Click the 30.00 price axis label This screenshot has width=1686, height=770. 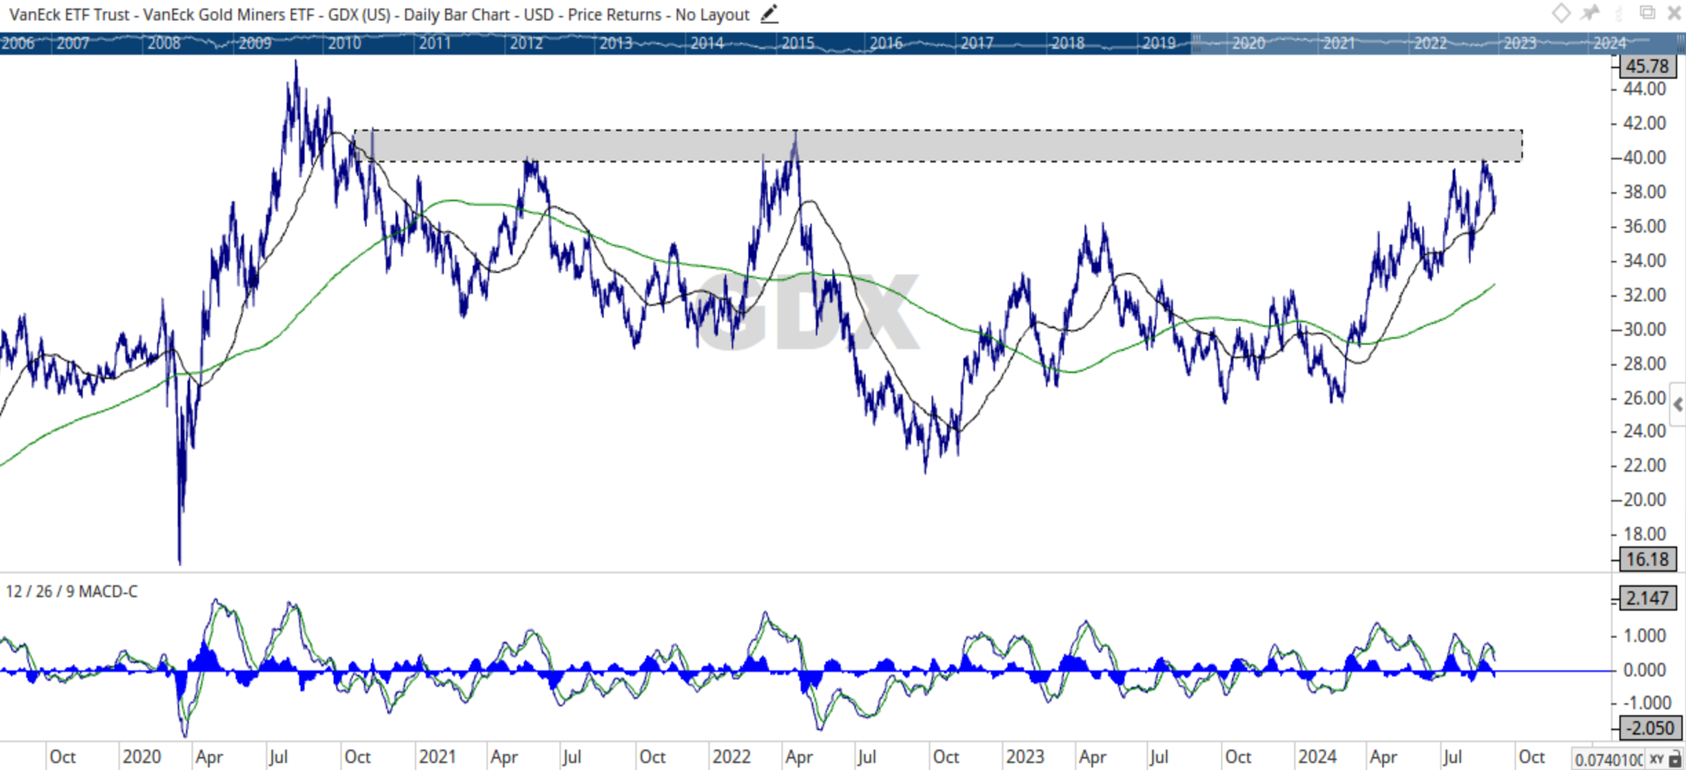(x=1645, y=329)
